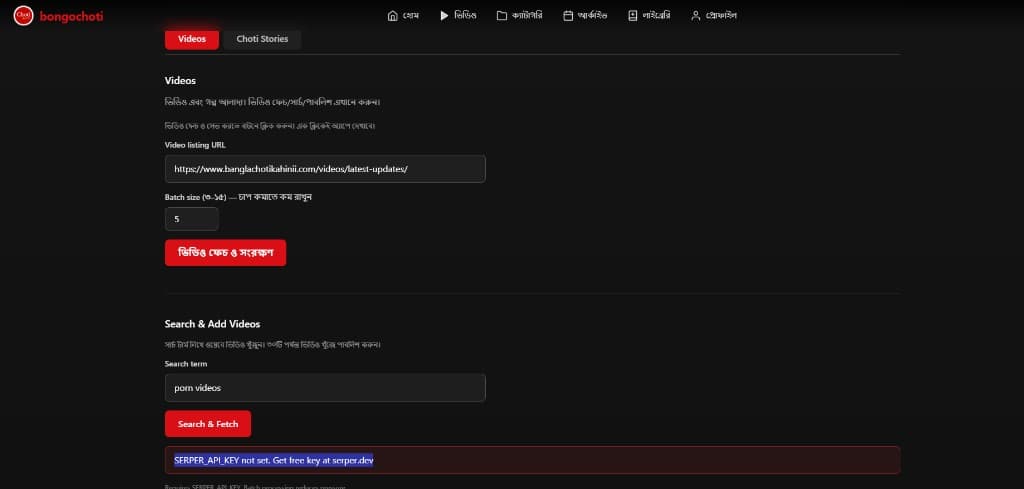Click into the Search term field
The image size is (1024, 489).
(325, 387)
